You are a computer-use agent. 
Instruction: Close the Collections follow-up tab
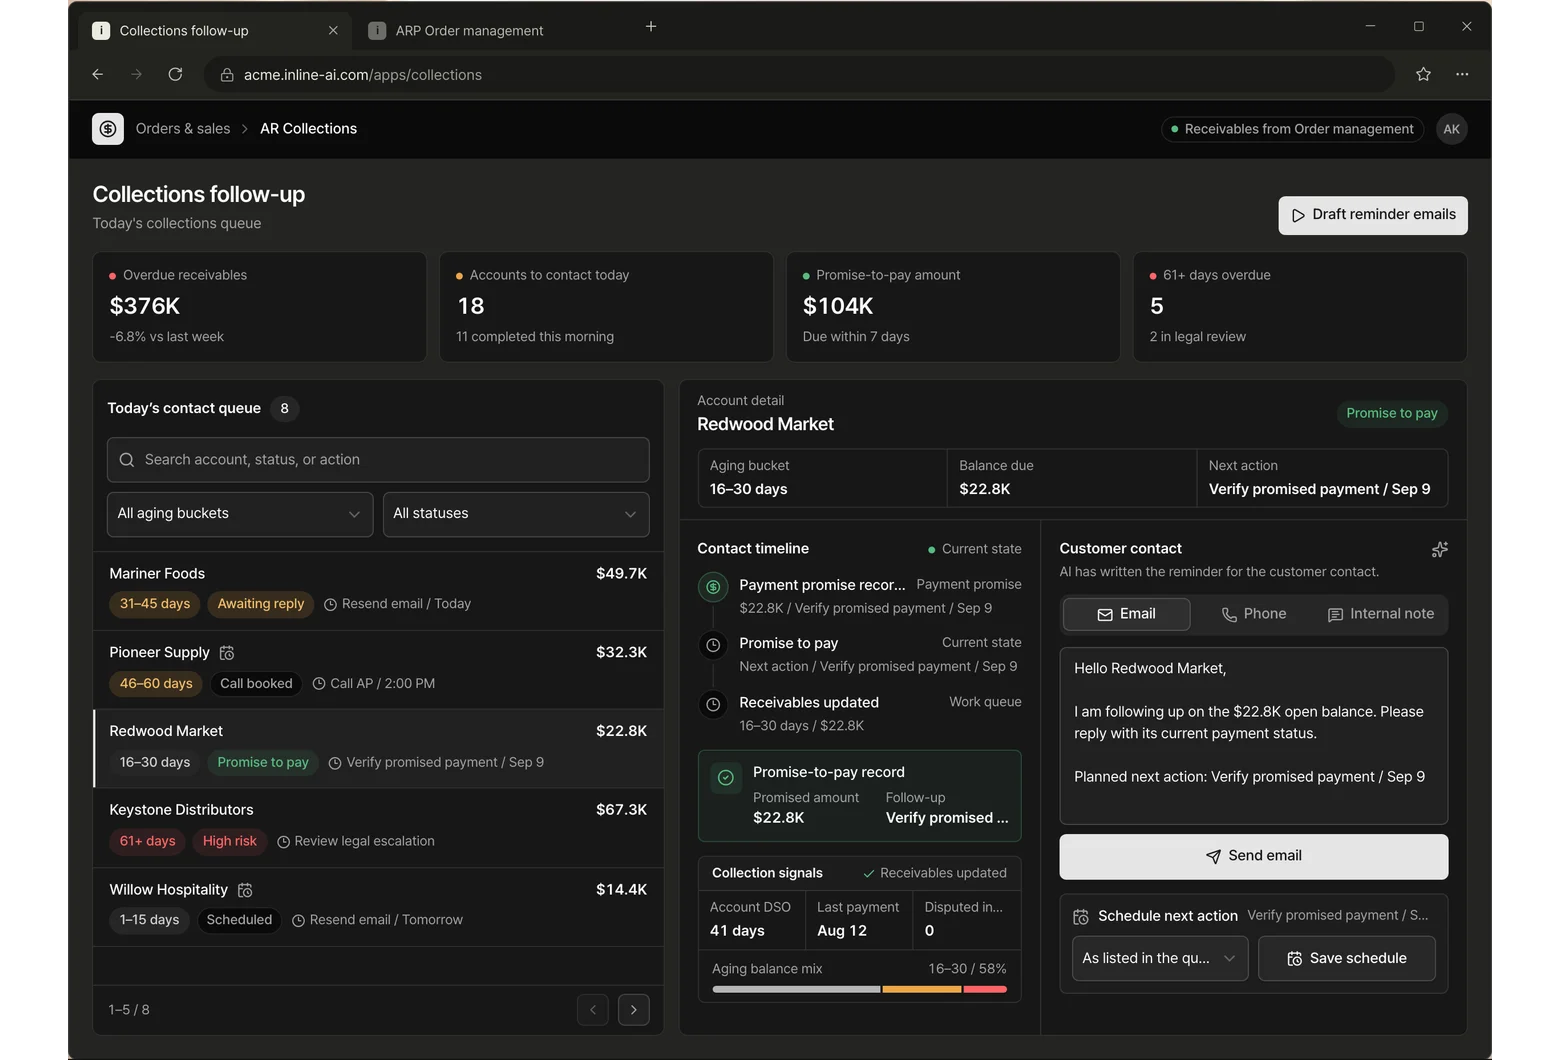click(x=333, y=31)
